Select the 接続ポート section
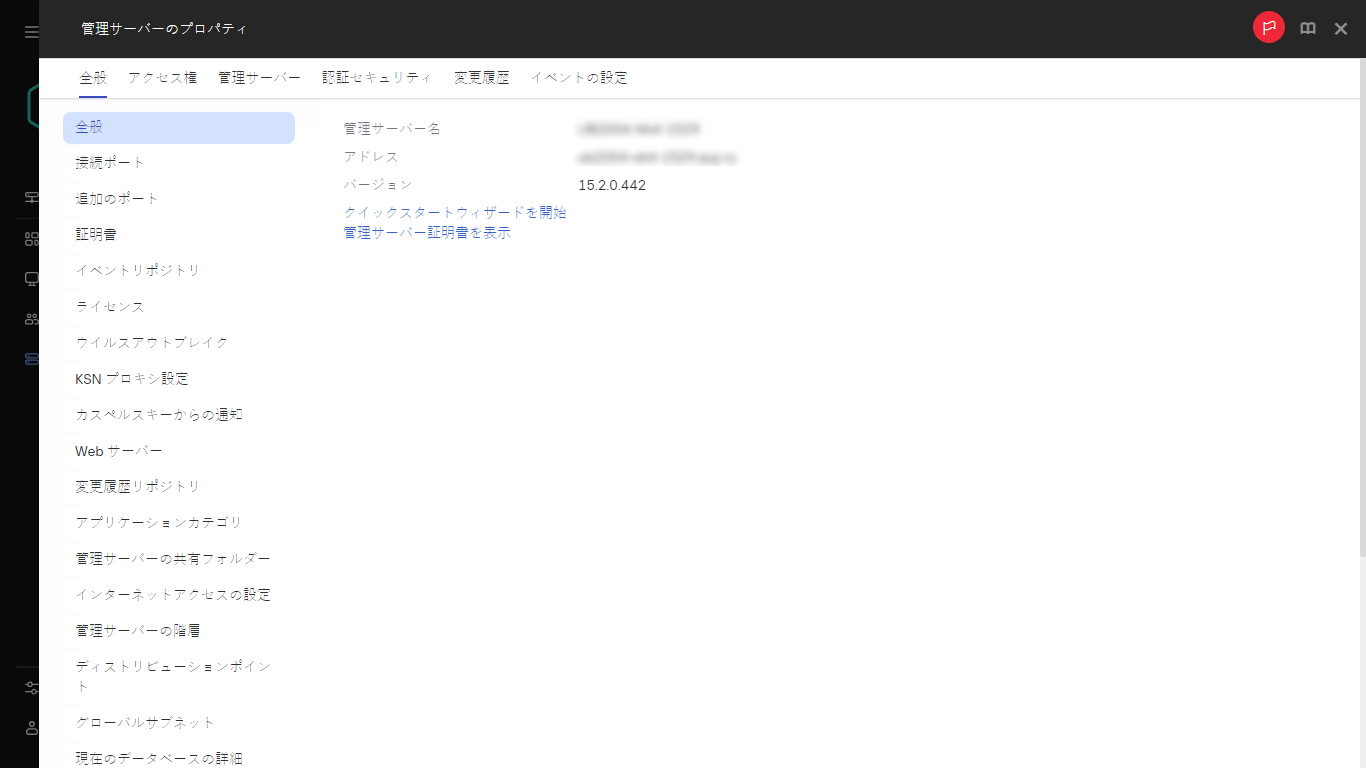The width and height of the screenshot is (1366, 768). pyautogui.click(x=108, y=162)
